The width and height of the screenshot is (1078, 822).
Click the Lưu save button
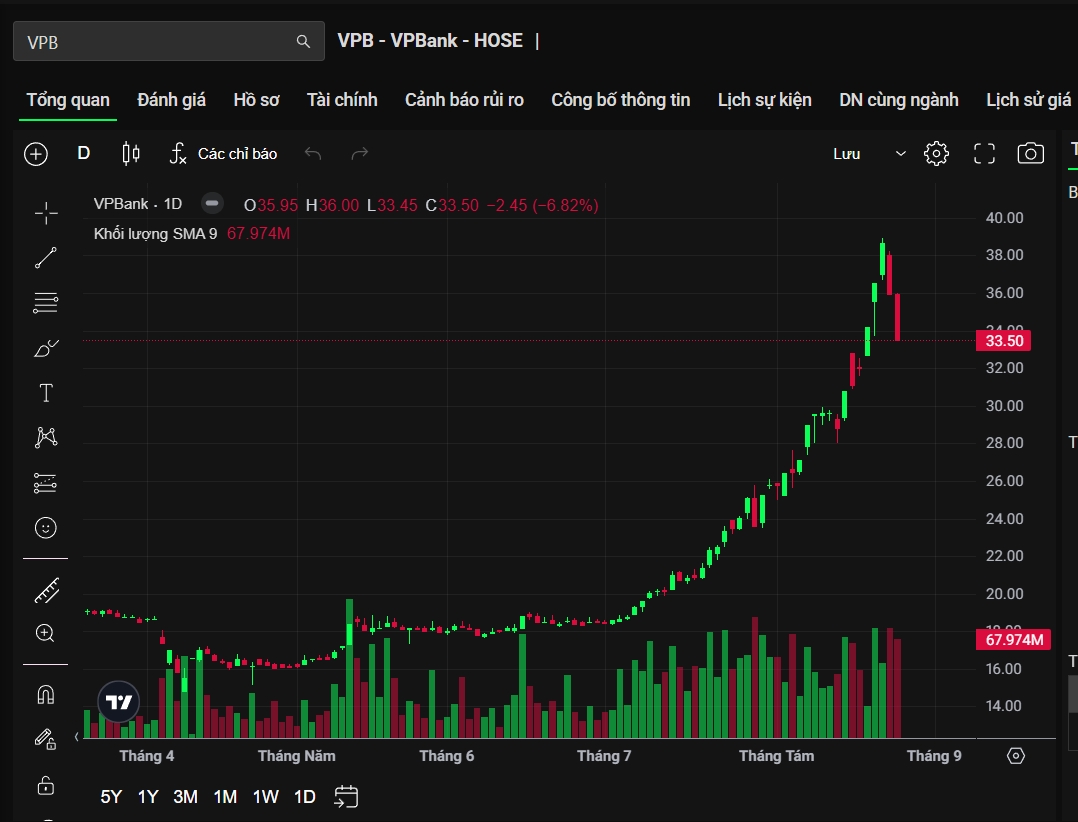pos(847,154)
